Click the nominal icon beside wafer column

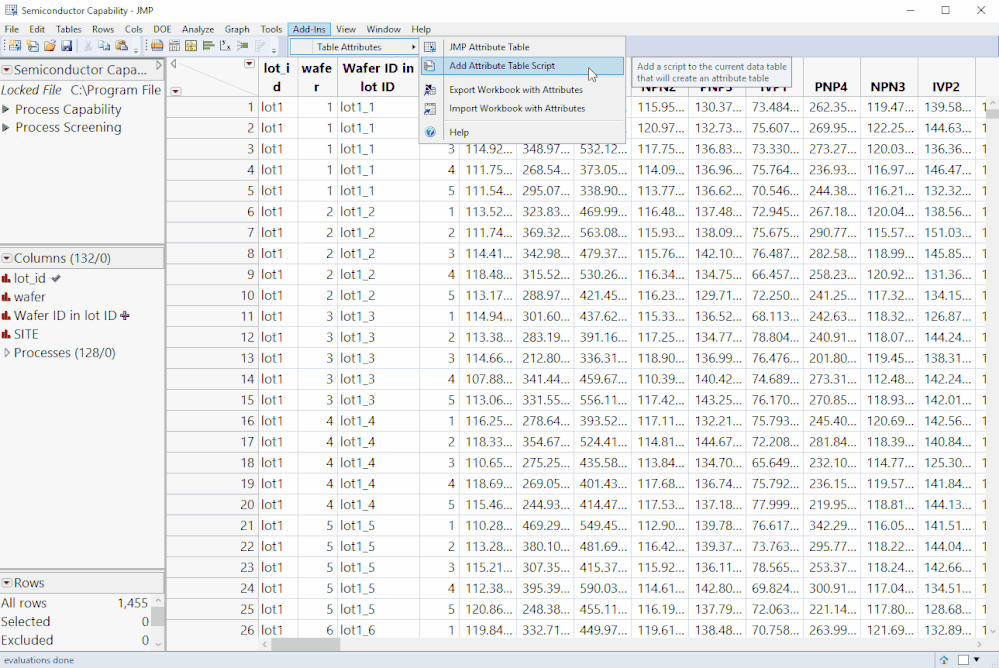[7, 297]
